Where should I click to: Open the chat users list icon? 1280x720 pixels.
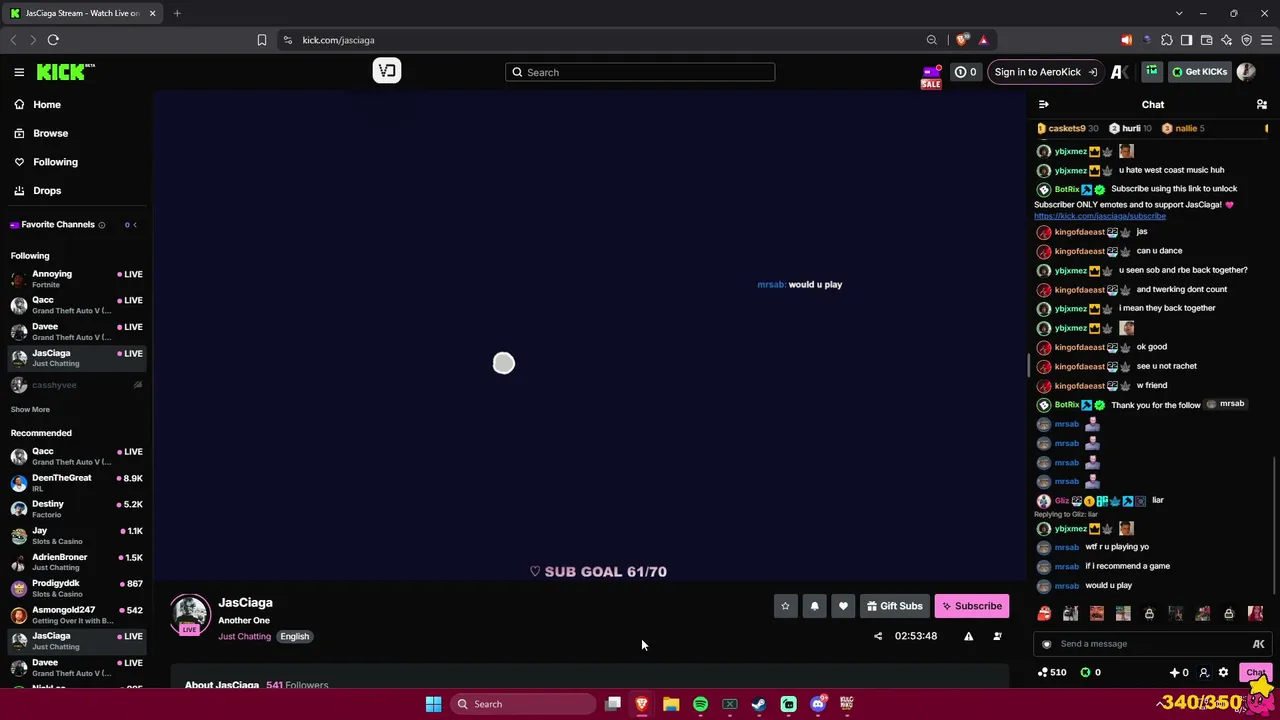(1262, 104)
